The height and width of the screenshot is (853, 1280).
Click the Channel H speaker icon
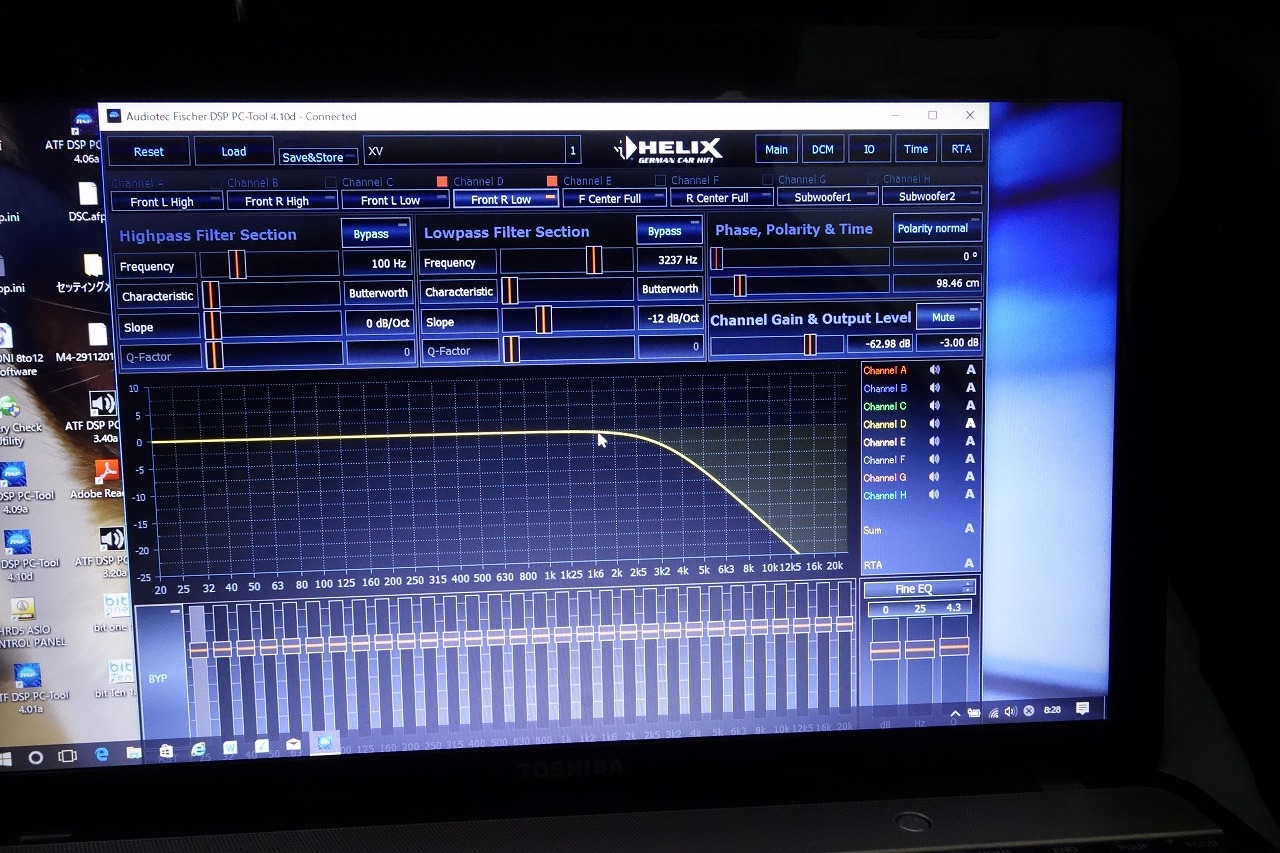tap(934, 495)
